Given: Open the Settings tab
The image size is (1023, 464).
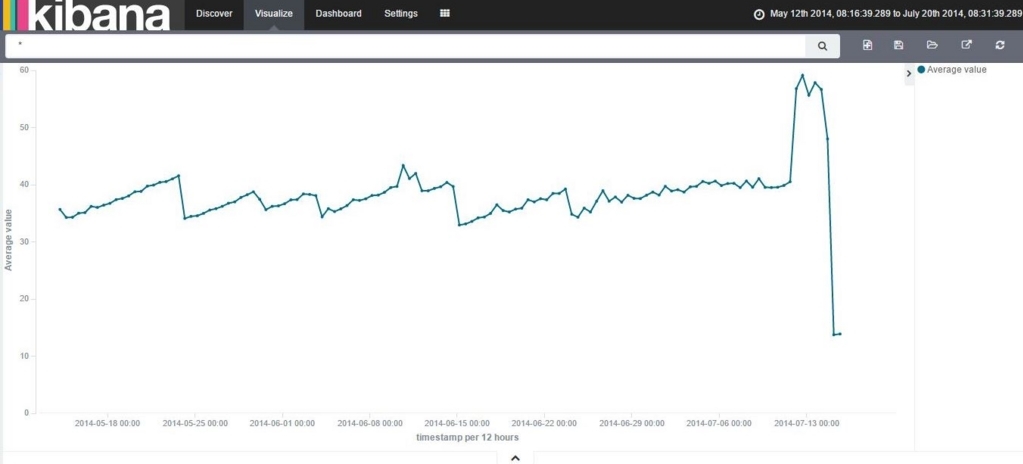Looking at the screenshot, I should coord(401,14).
